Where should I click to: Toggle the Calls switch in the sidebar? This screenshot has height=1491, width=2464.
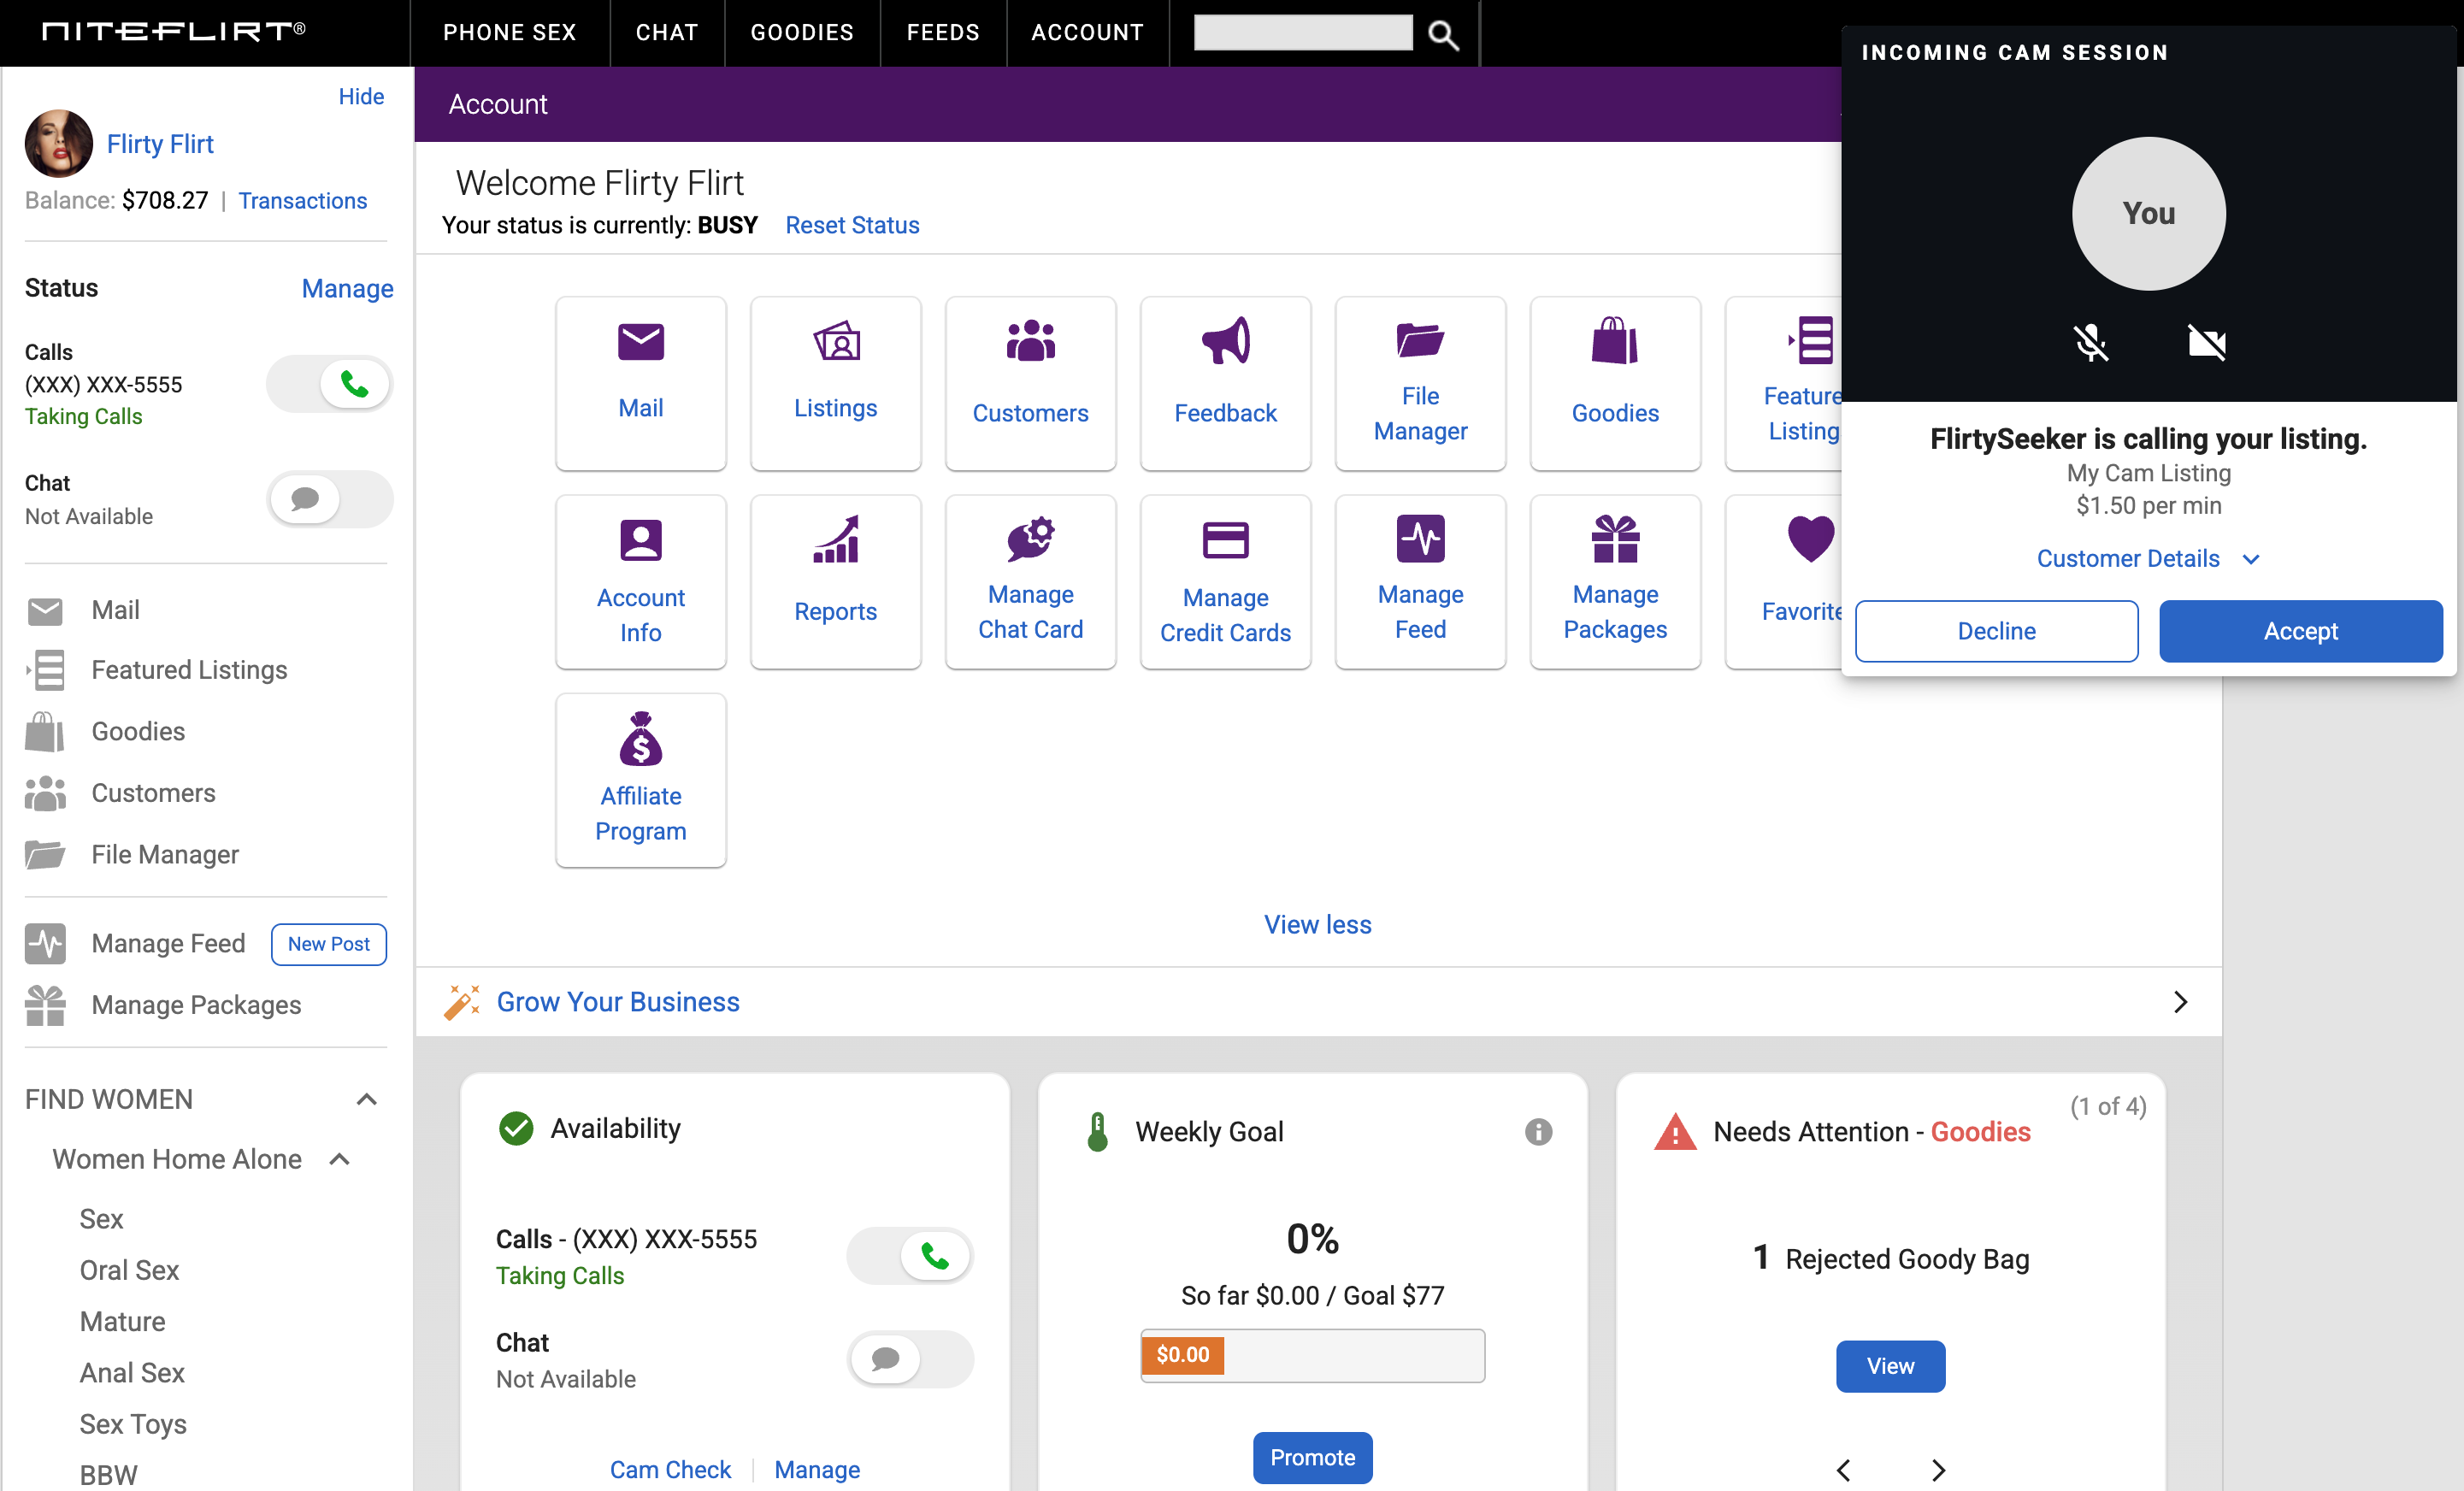click(x=329, y=384)
